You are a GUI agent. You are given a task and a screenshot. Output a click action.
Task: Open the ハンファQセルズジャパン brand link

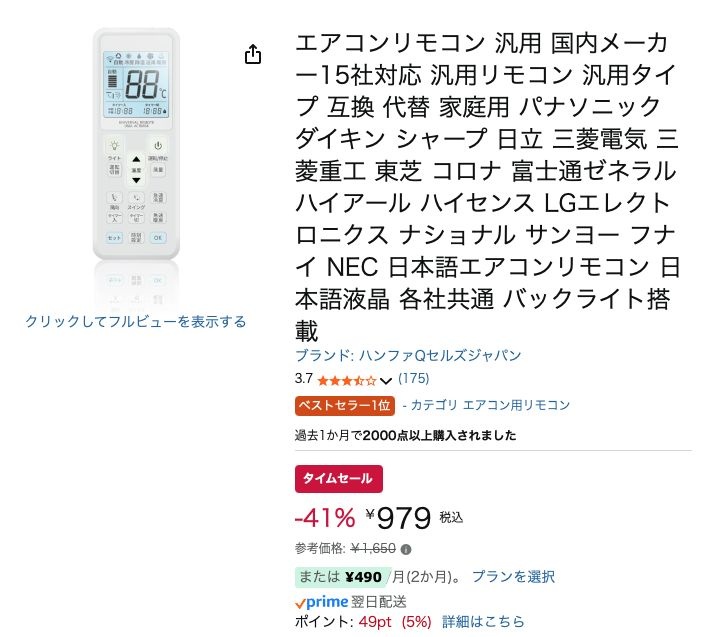[x=408, y=355]
